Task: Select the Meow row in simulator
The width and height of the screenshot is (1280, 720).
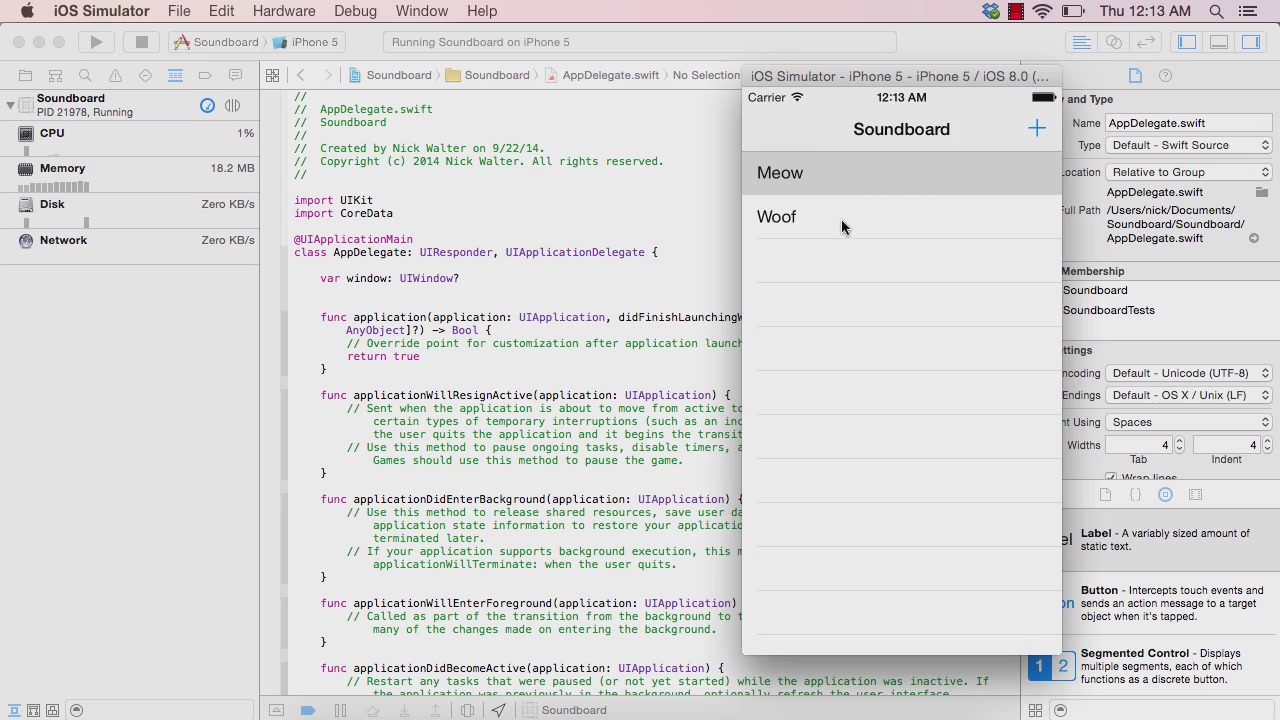Action: coord(900,173)
